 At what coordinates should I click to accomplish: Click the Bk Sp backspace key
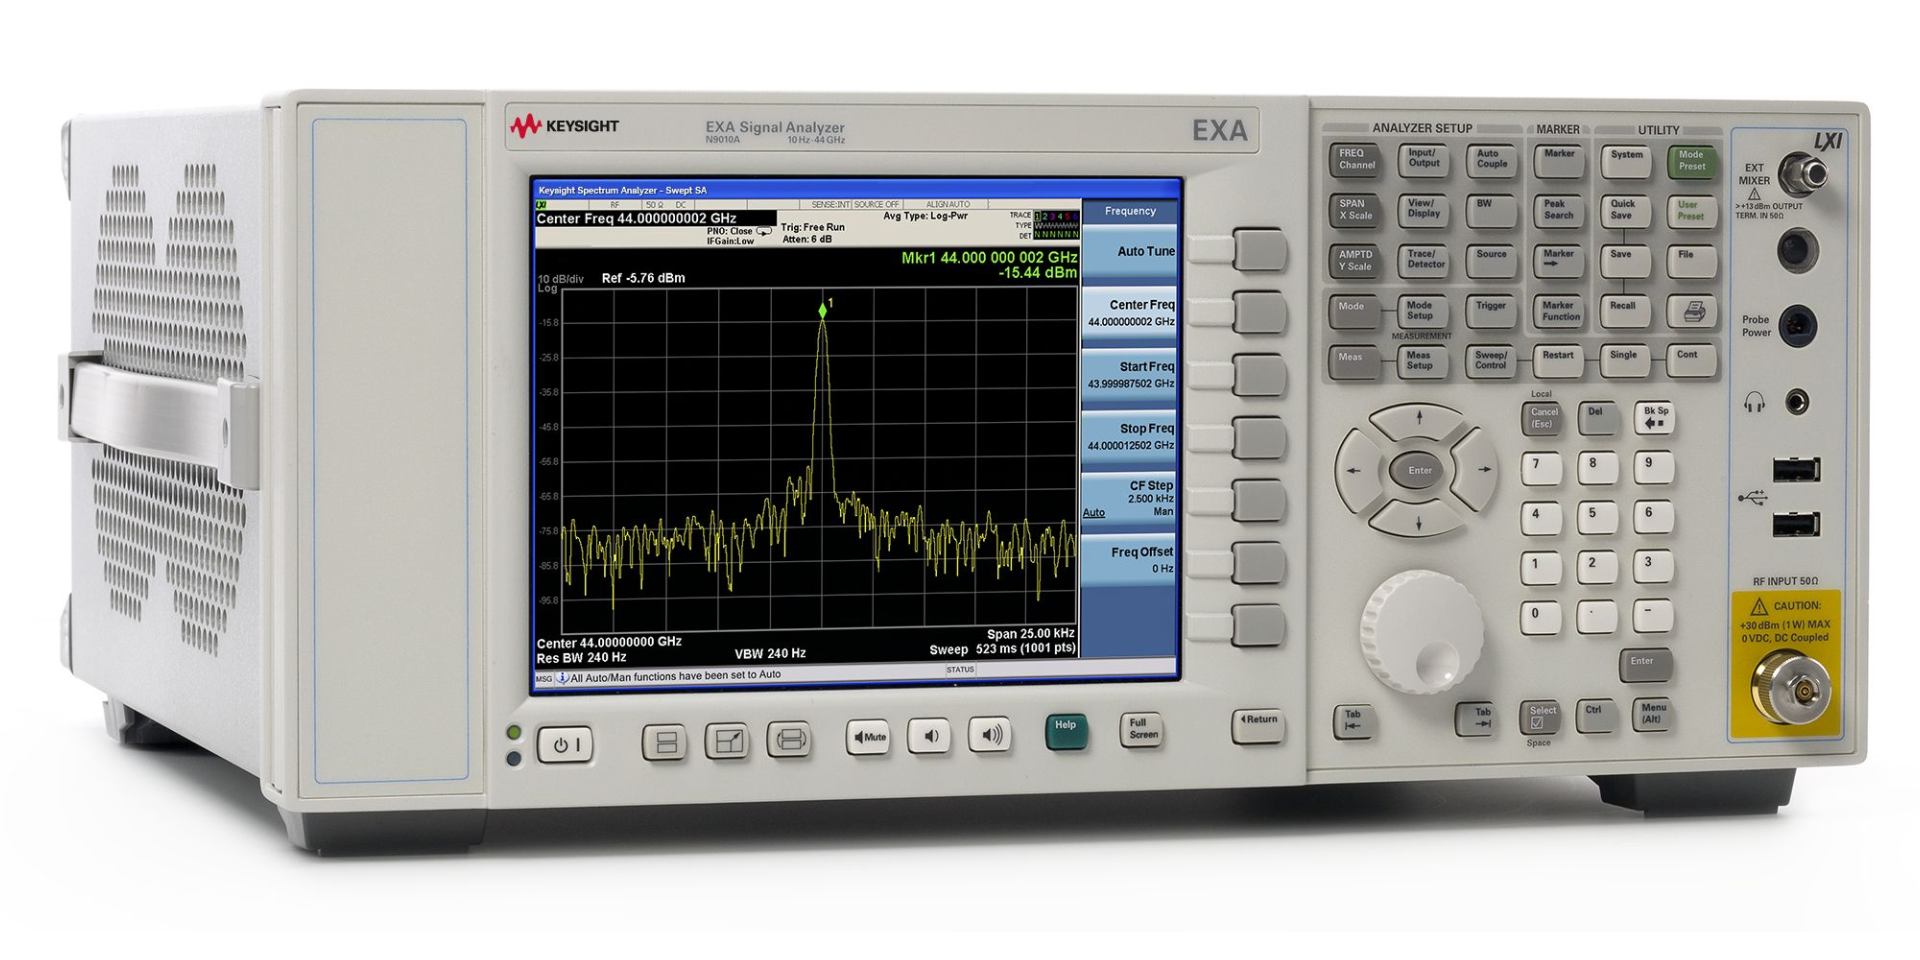click(x=1654, y=418)
